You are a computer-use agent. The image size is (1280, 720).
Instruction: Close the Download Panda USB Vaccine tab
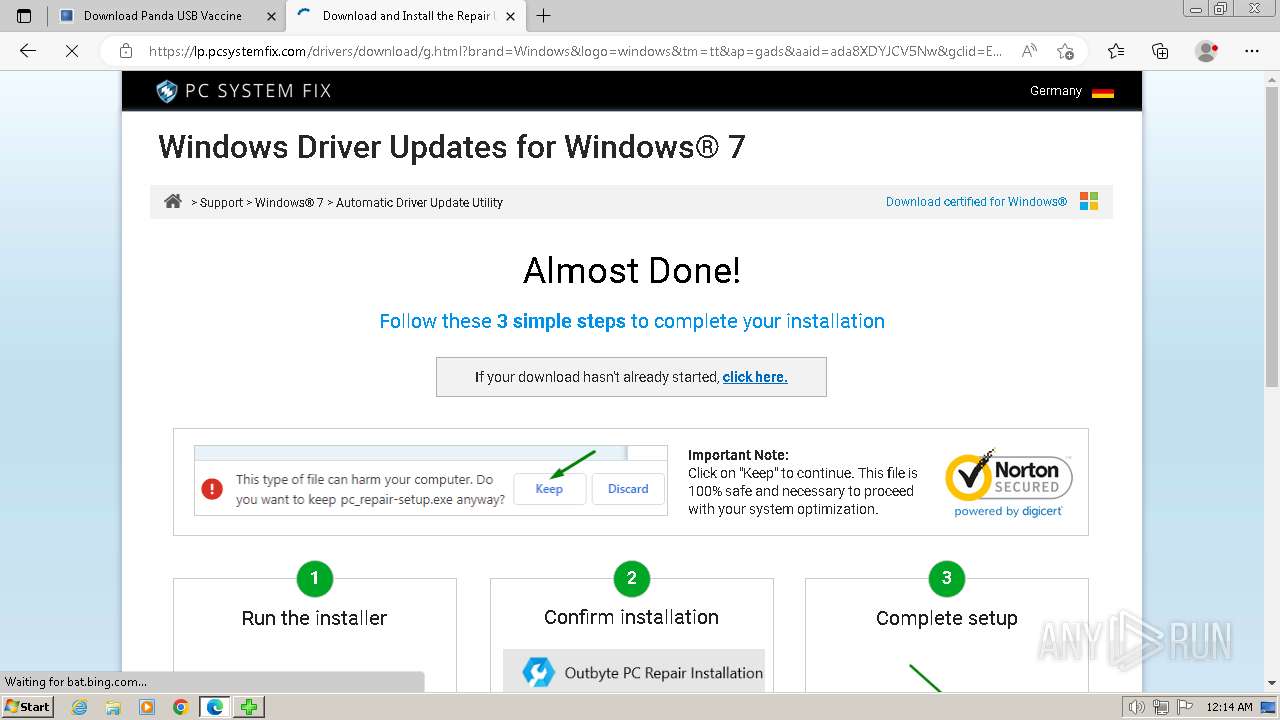click(271, 16)
